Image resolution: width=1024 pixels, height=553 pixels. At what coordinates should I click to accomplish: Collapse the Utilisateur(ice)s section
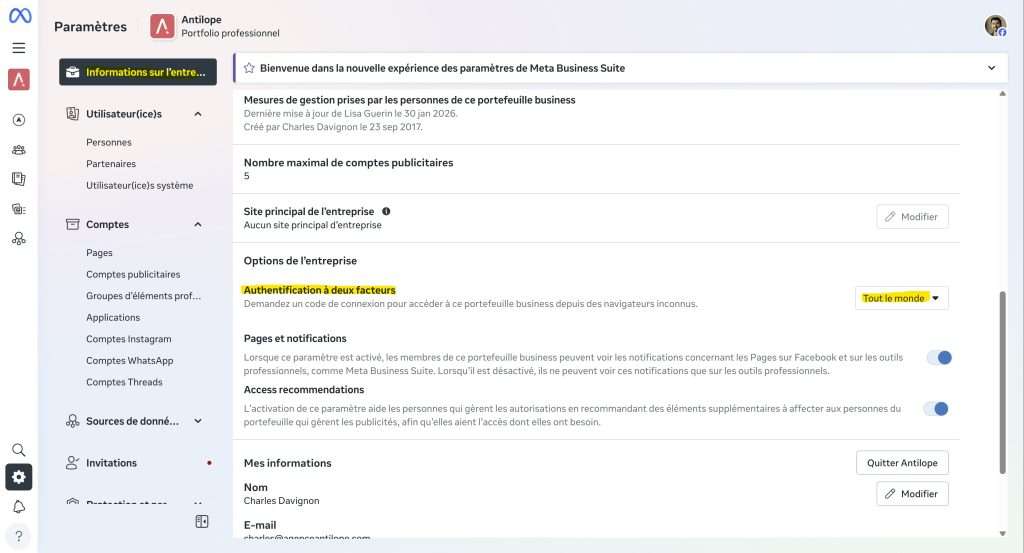(x=198, y=114)
